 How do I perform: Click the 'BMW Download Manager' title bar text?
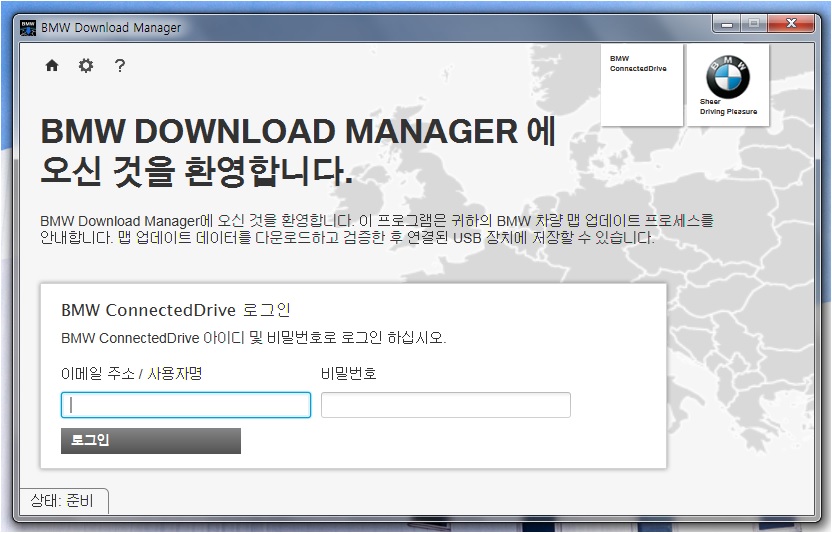point(111,28)
